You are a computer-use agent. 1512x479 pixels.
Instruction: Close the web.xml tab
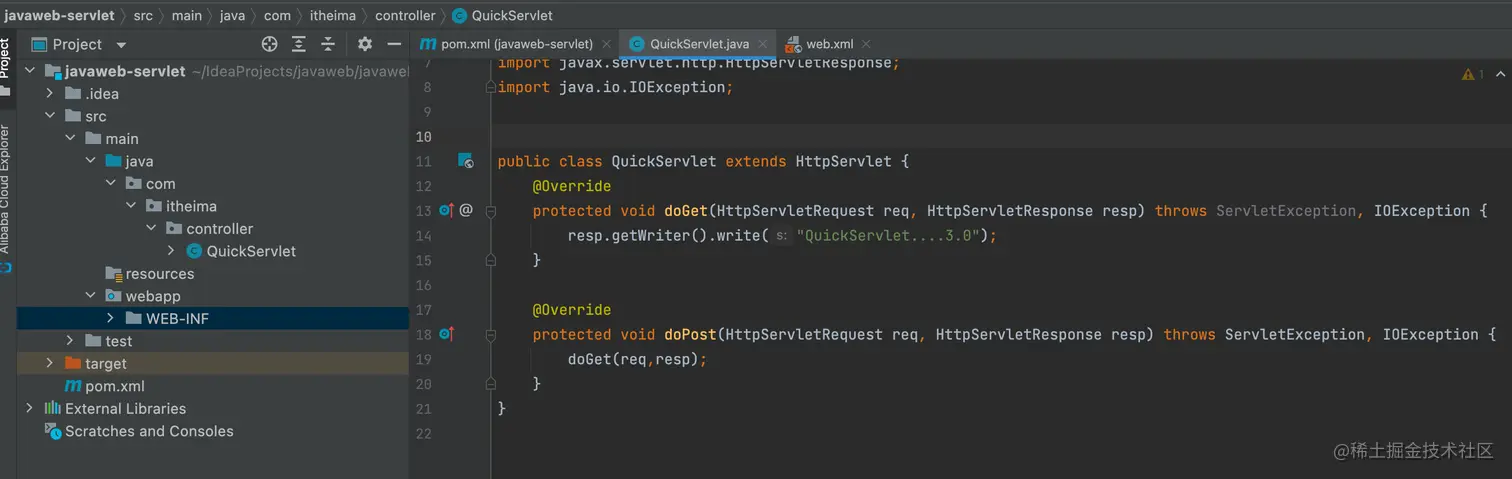coord(866,44)
